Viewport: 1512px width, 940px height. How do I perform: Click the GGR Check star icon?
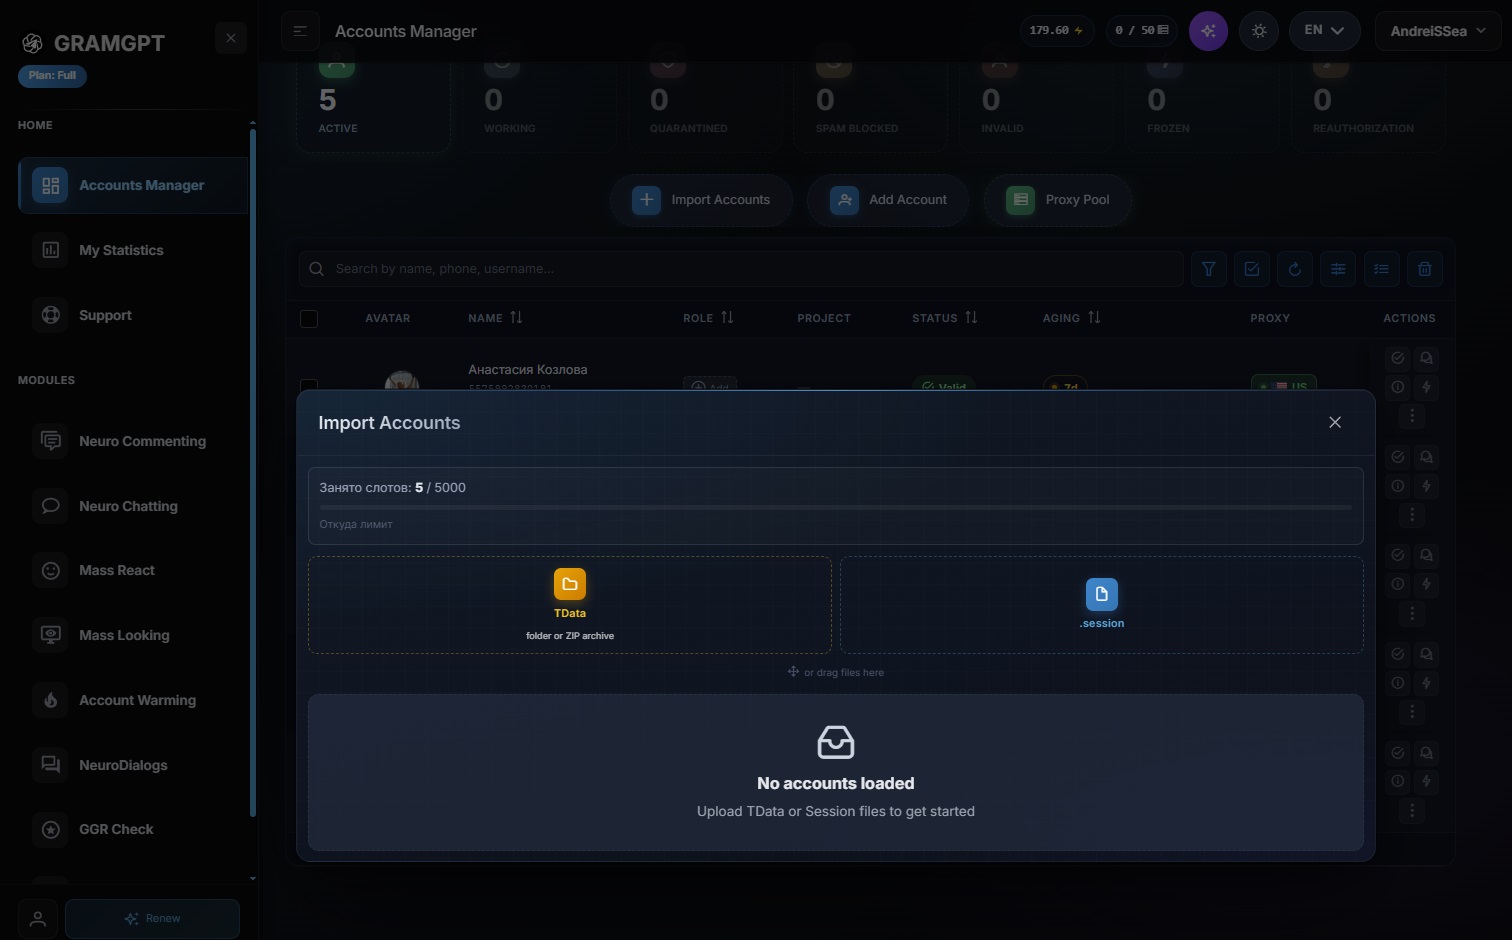coord(50,829)
